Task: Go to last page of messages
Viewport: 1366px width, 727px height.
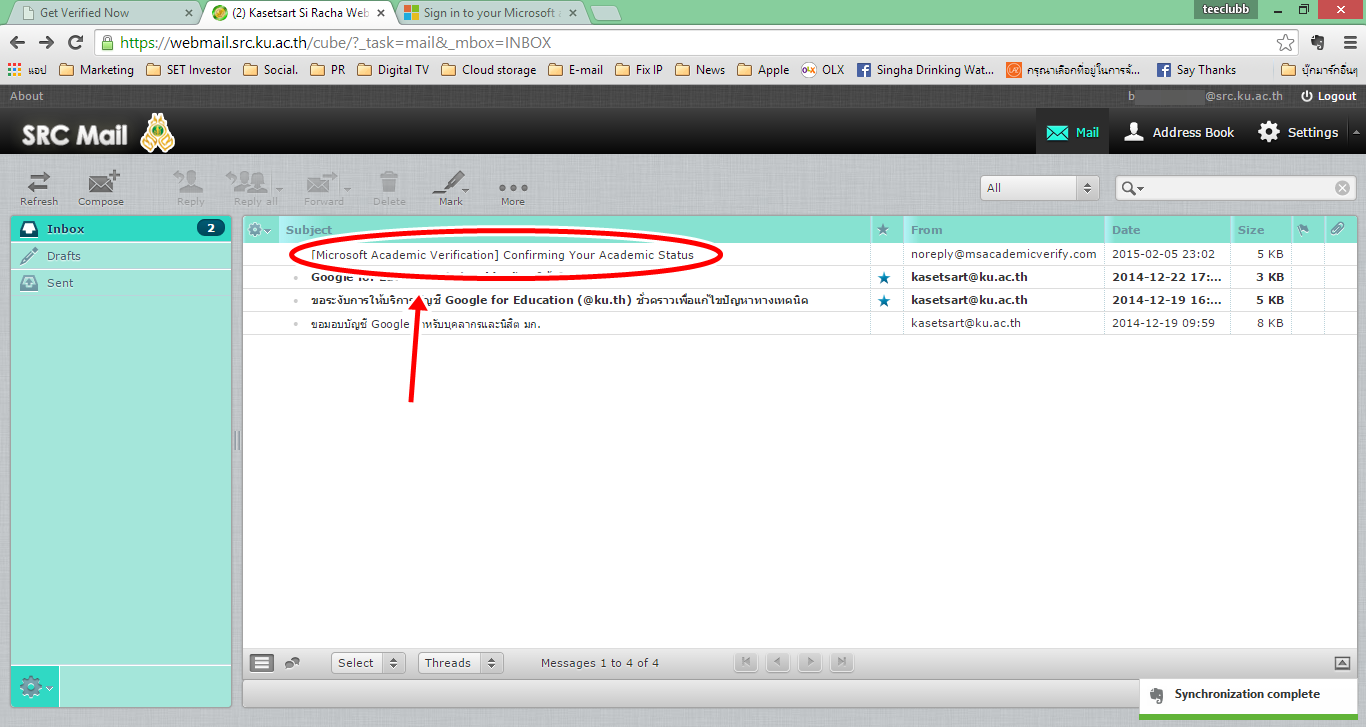Action: tap(842, 662)
